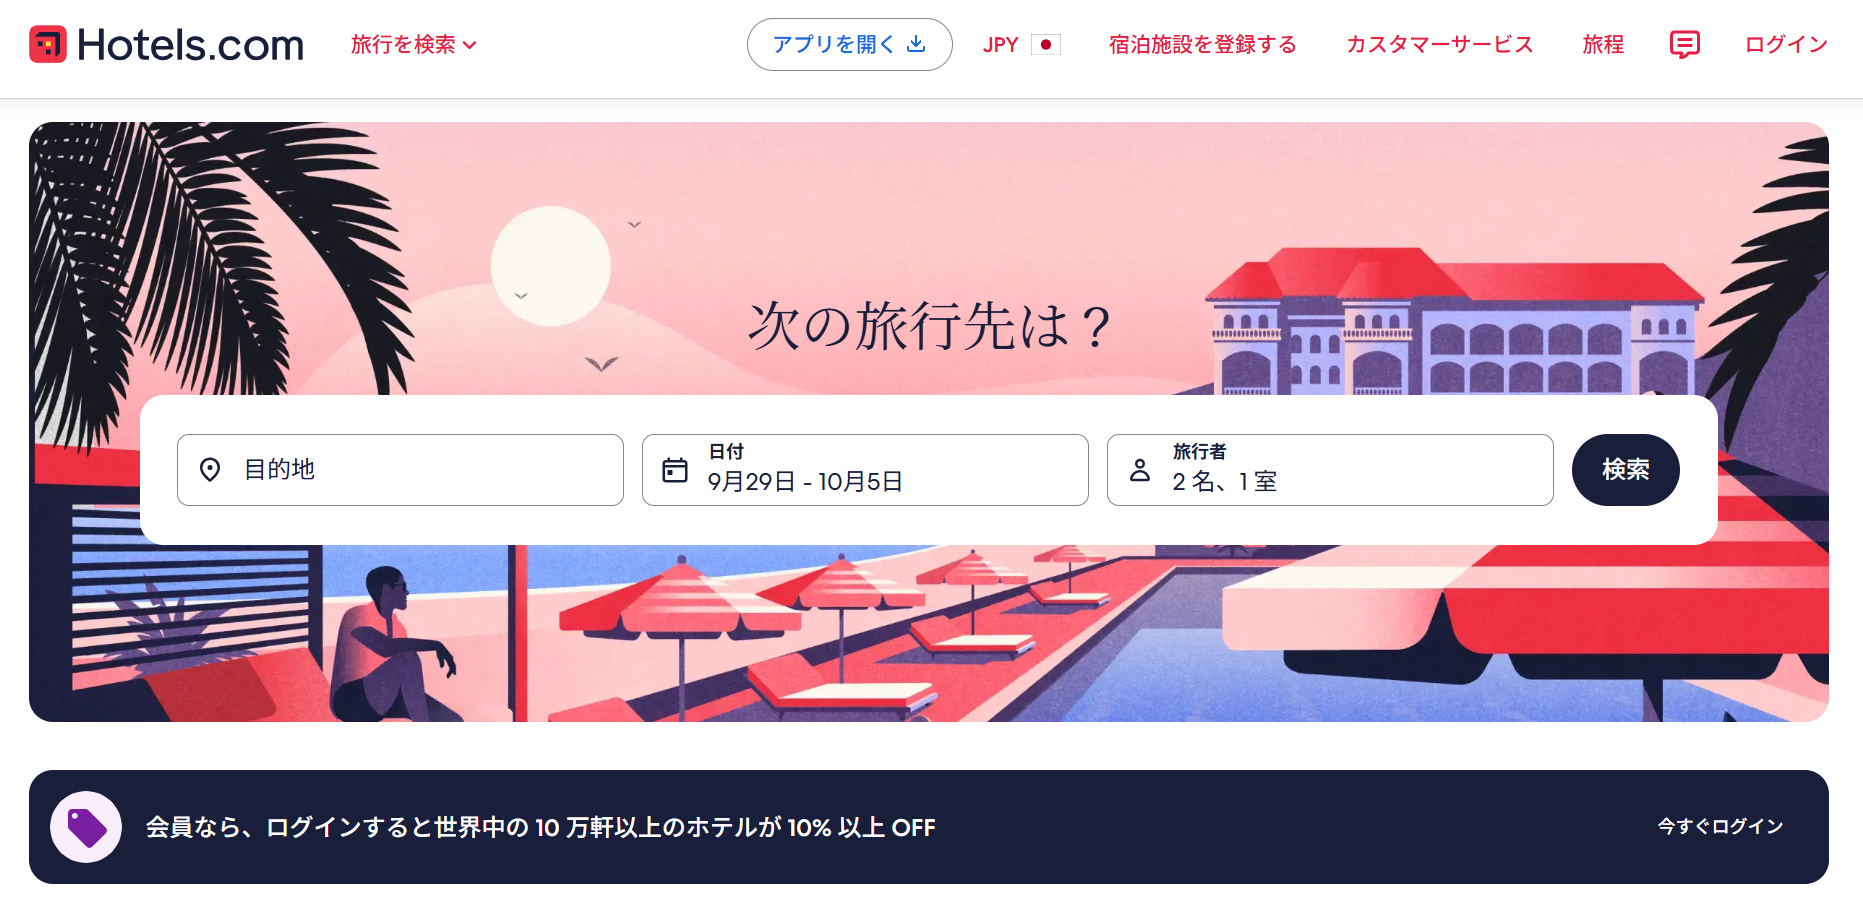This screenshot has height=908, width=1863.
Task: Select the JPY currency setting
Action: [x=1021, y=44]
